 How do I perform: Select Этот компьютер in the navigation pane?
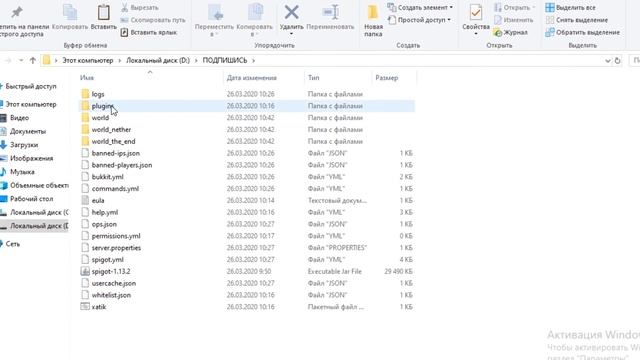[x=31, y=104]
